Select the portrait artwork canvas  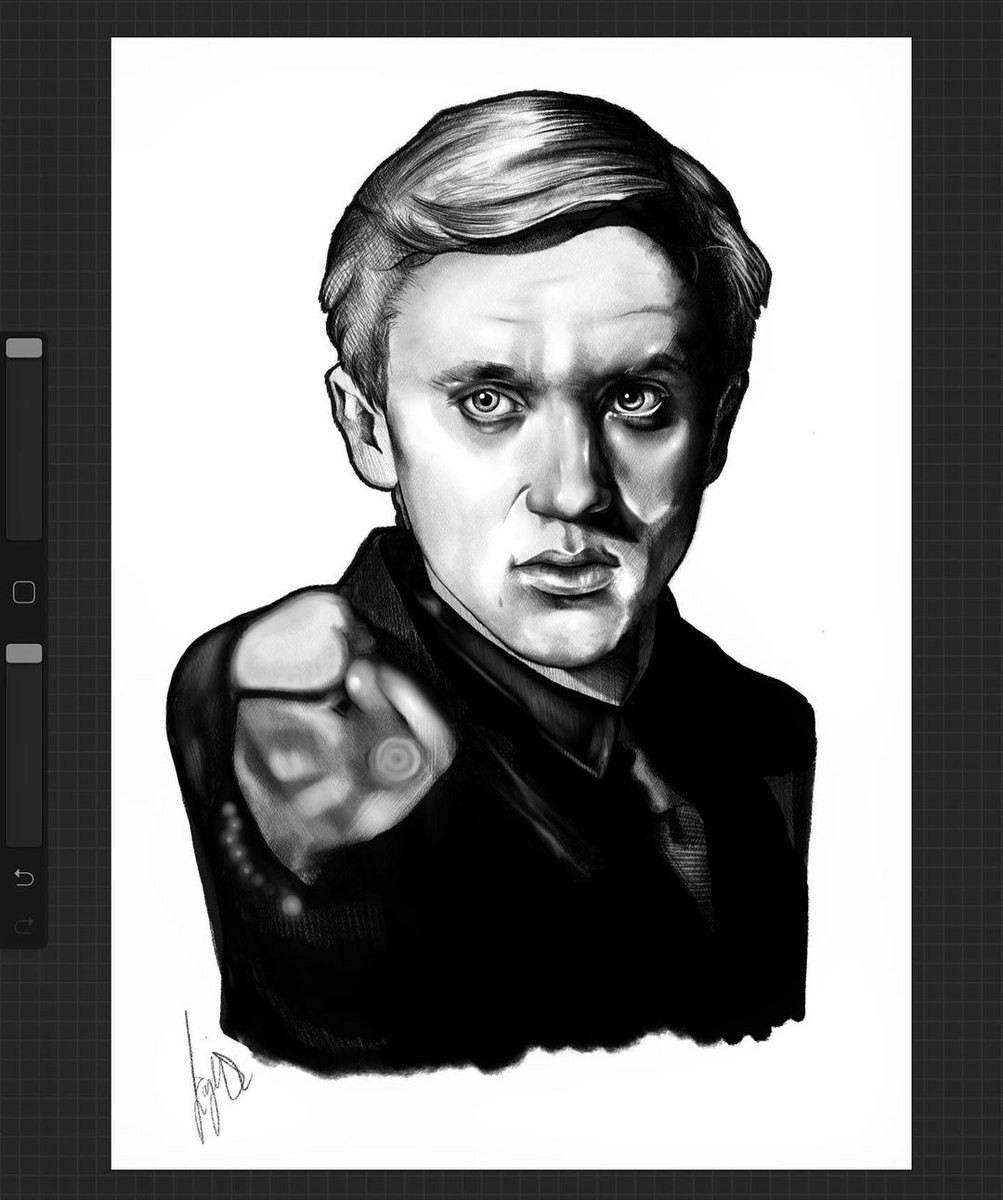point(511,603)
